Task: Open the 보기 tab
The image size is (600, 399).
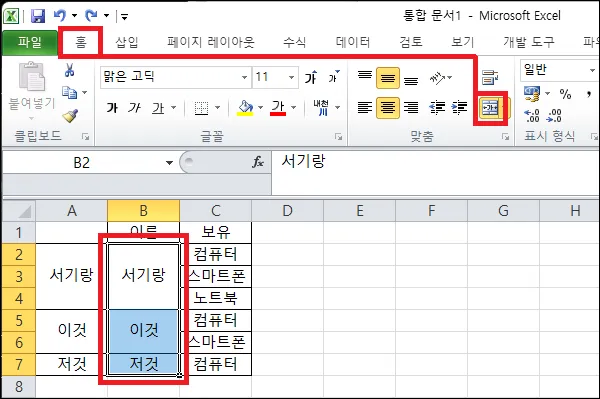Action: click(x=462, y=42)
